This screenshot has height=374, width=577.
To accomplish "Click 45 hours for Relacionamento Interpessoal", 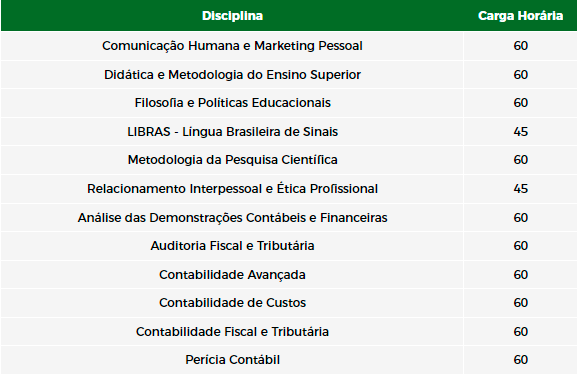I will (x=520, y=189).
